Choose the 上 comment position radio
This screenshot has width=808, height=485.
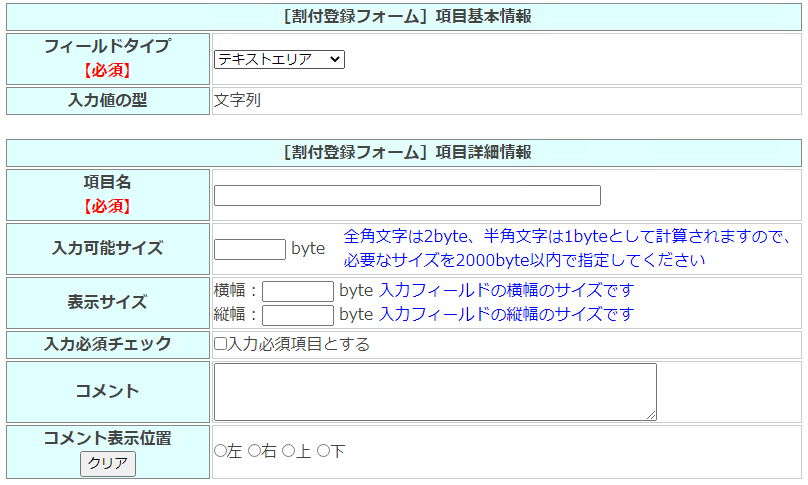click(x=288, y=452)
